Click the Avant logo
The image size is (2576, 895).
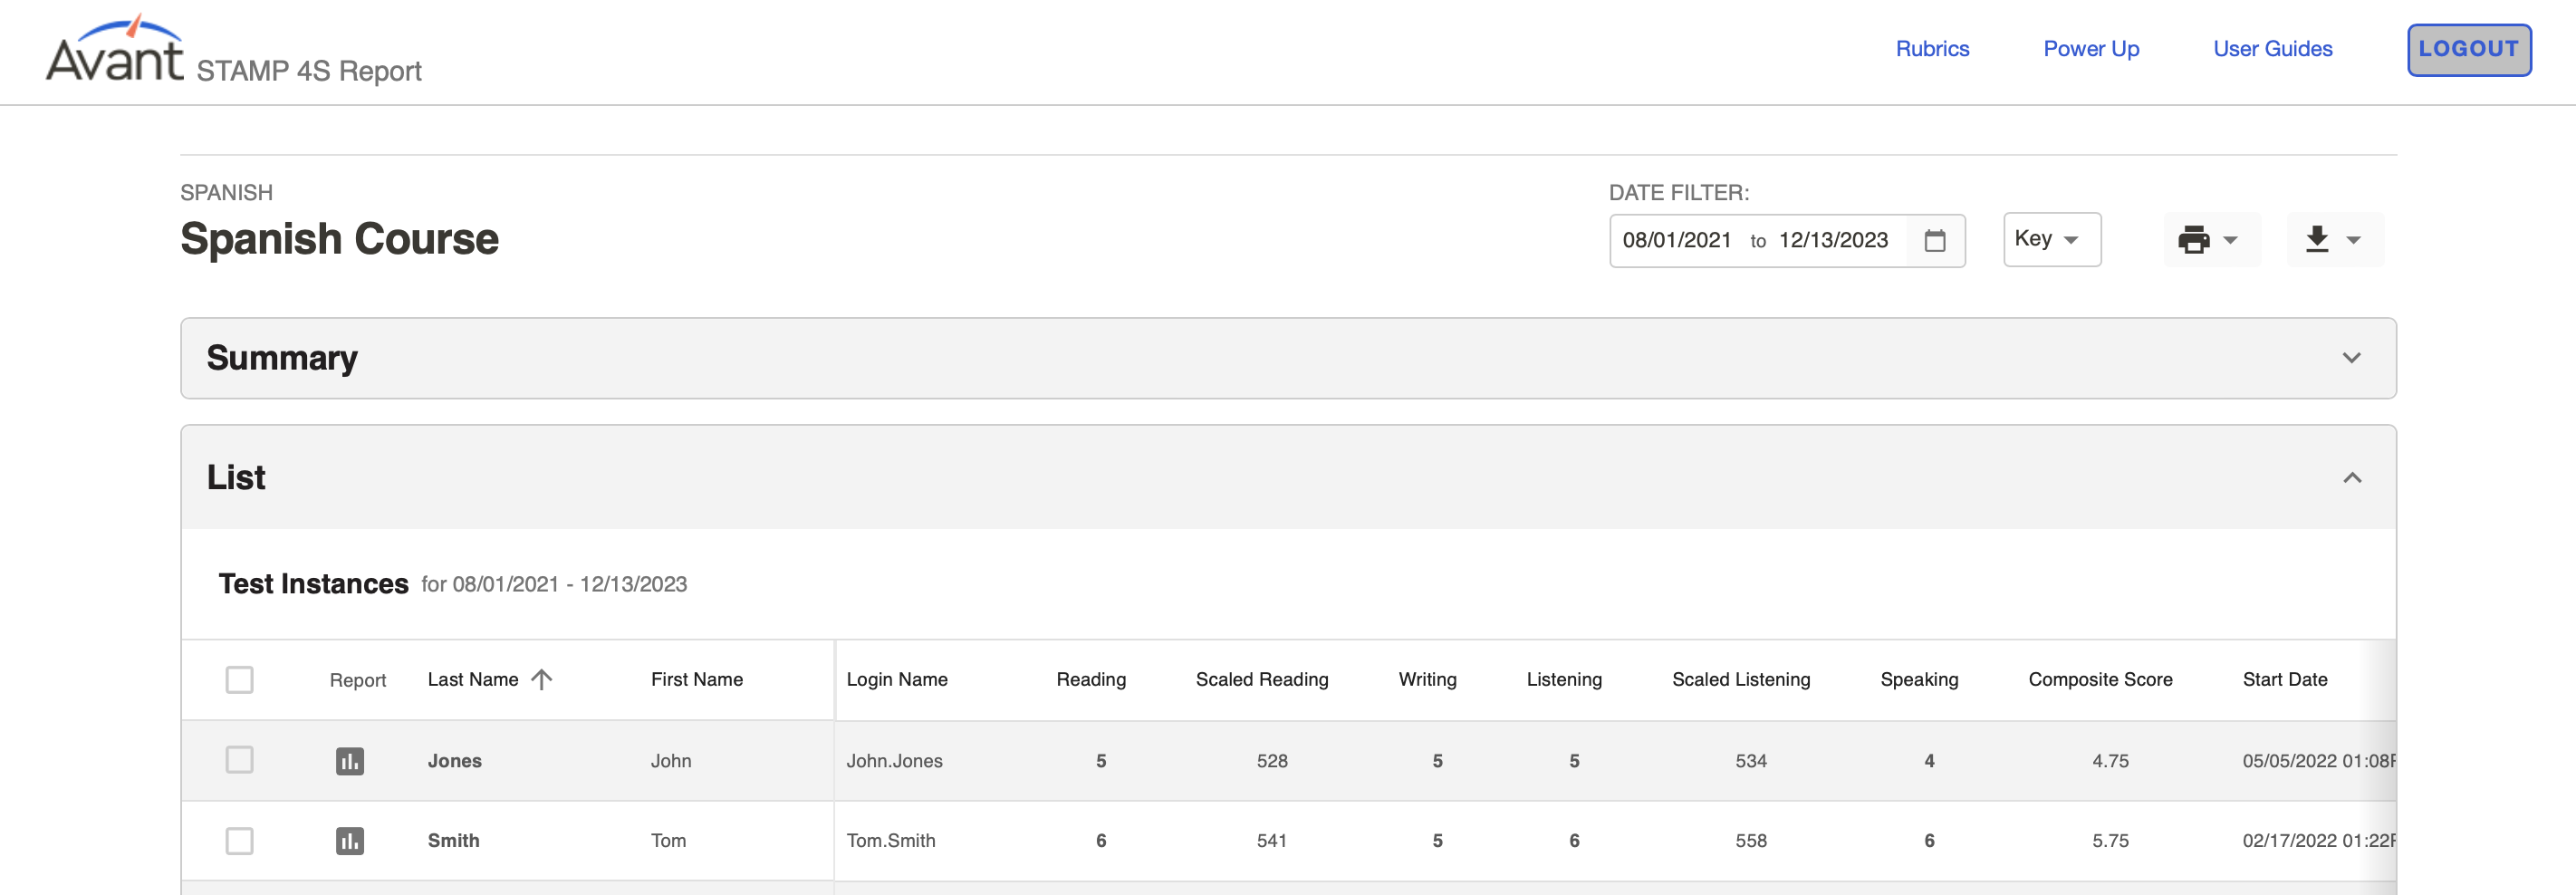pyautogui.click(x=115, y=52)
